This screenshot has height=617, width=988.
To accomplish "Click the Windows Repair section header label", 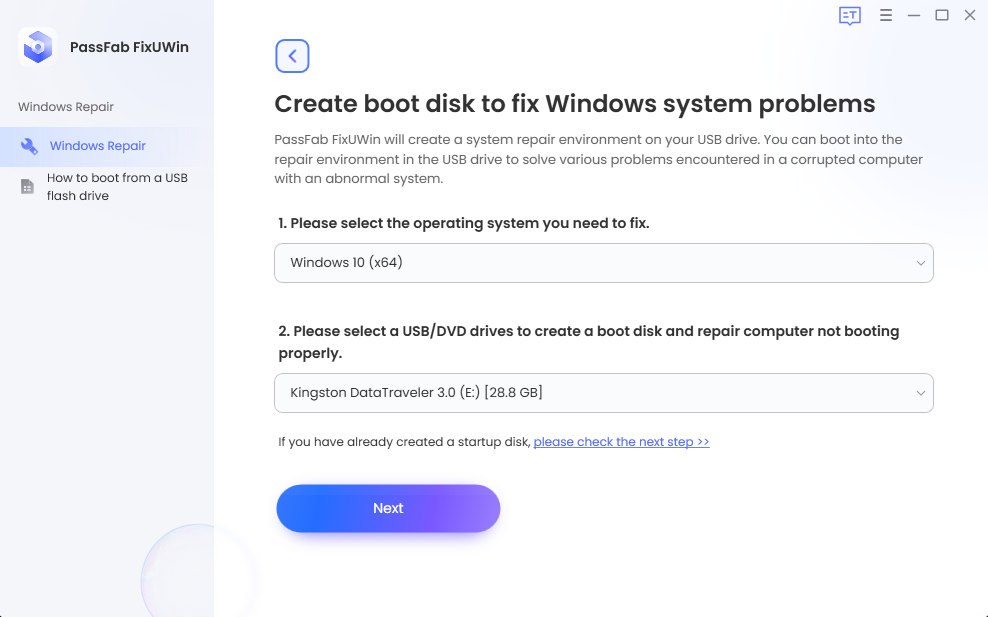I will [x=66, y=107].
